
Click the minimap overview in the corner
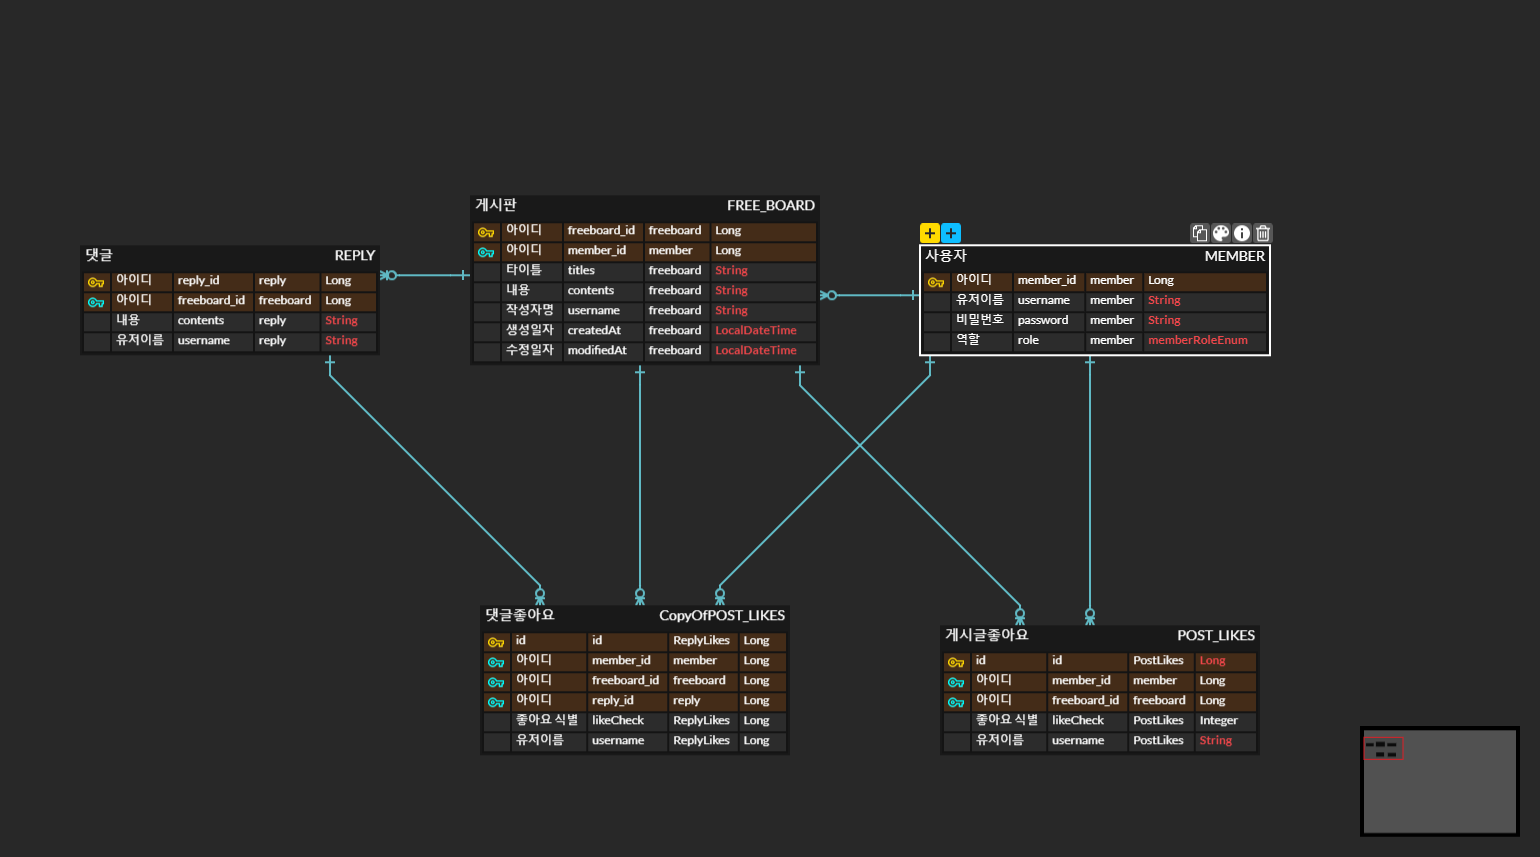1440,781
